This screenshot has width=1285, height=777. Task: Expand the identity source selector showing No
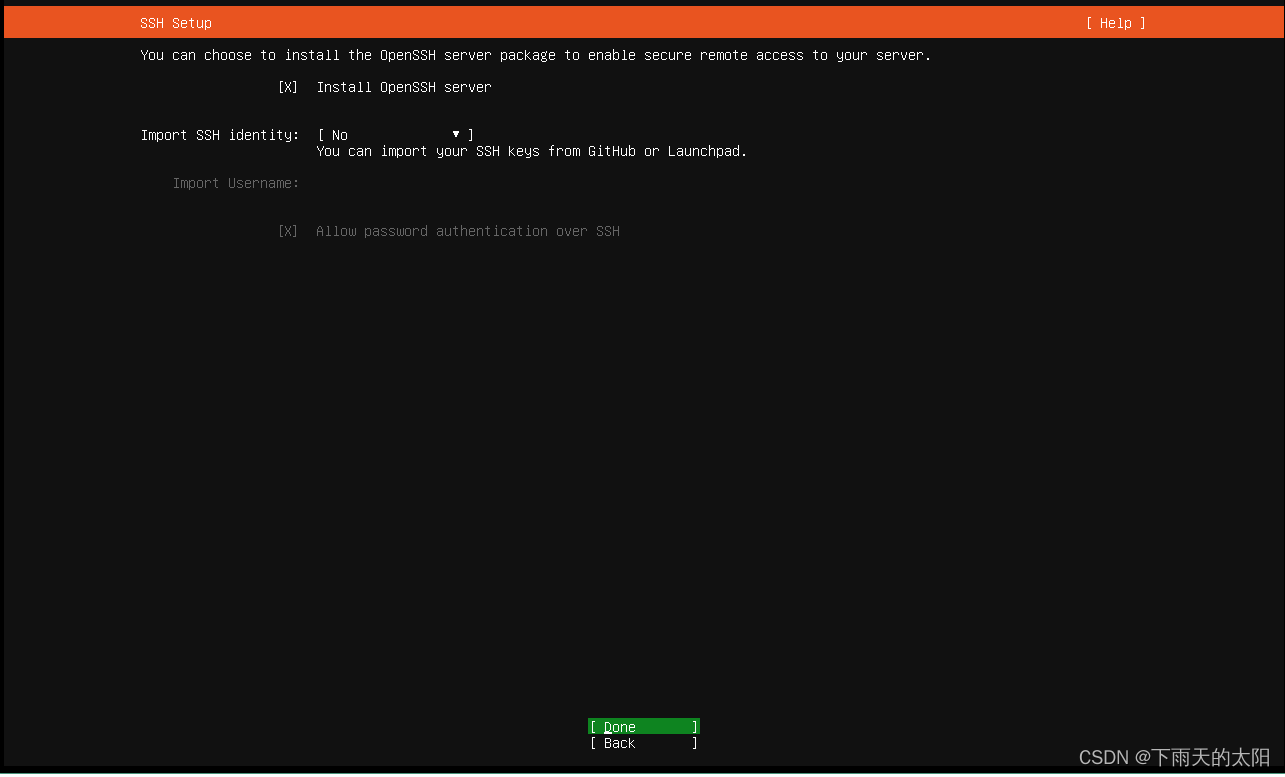pos(394,135)
